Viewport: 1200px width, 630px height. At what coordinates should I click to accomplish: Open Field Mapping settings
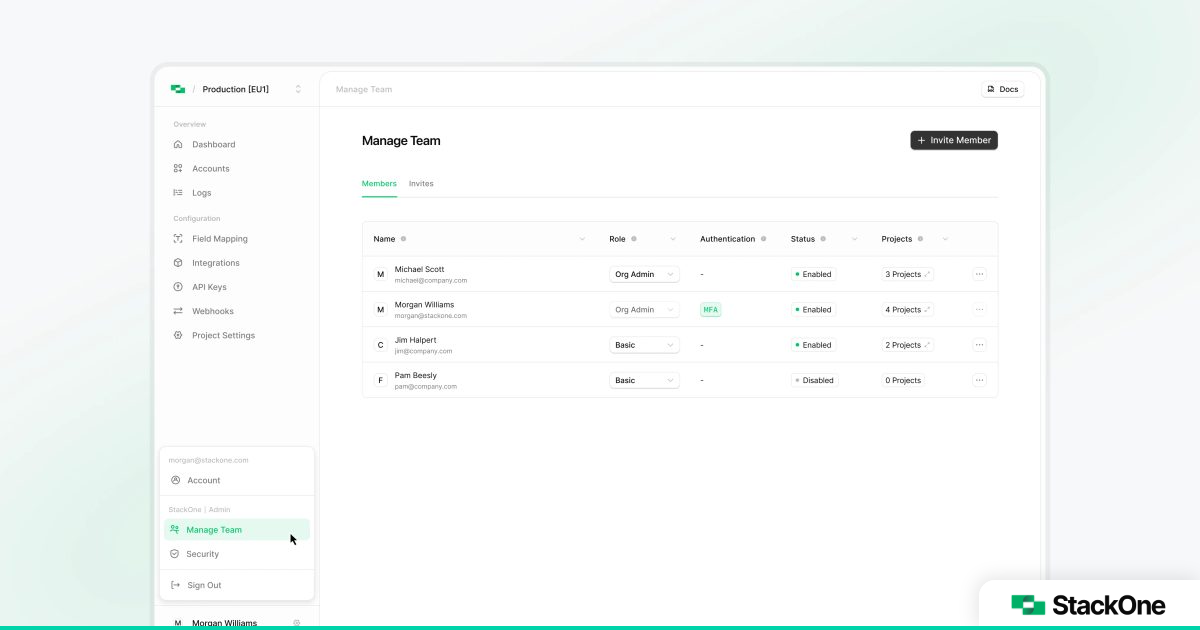click(x=219, y=239)
